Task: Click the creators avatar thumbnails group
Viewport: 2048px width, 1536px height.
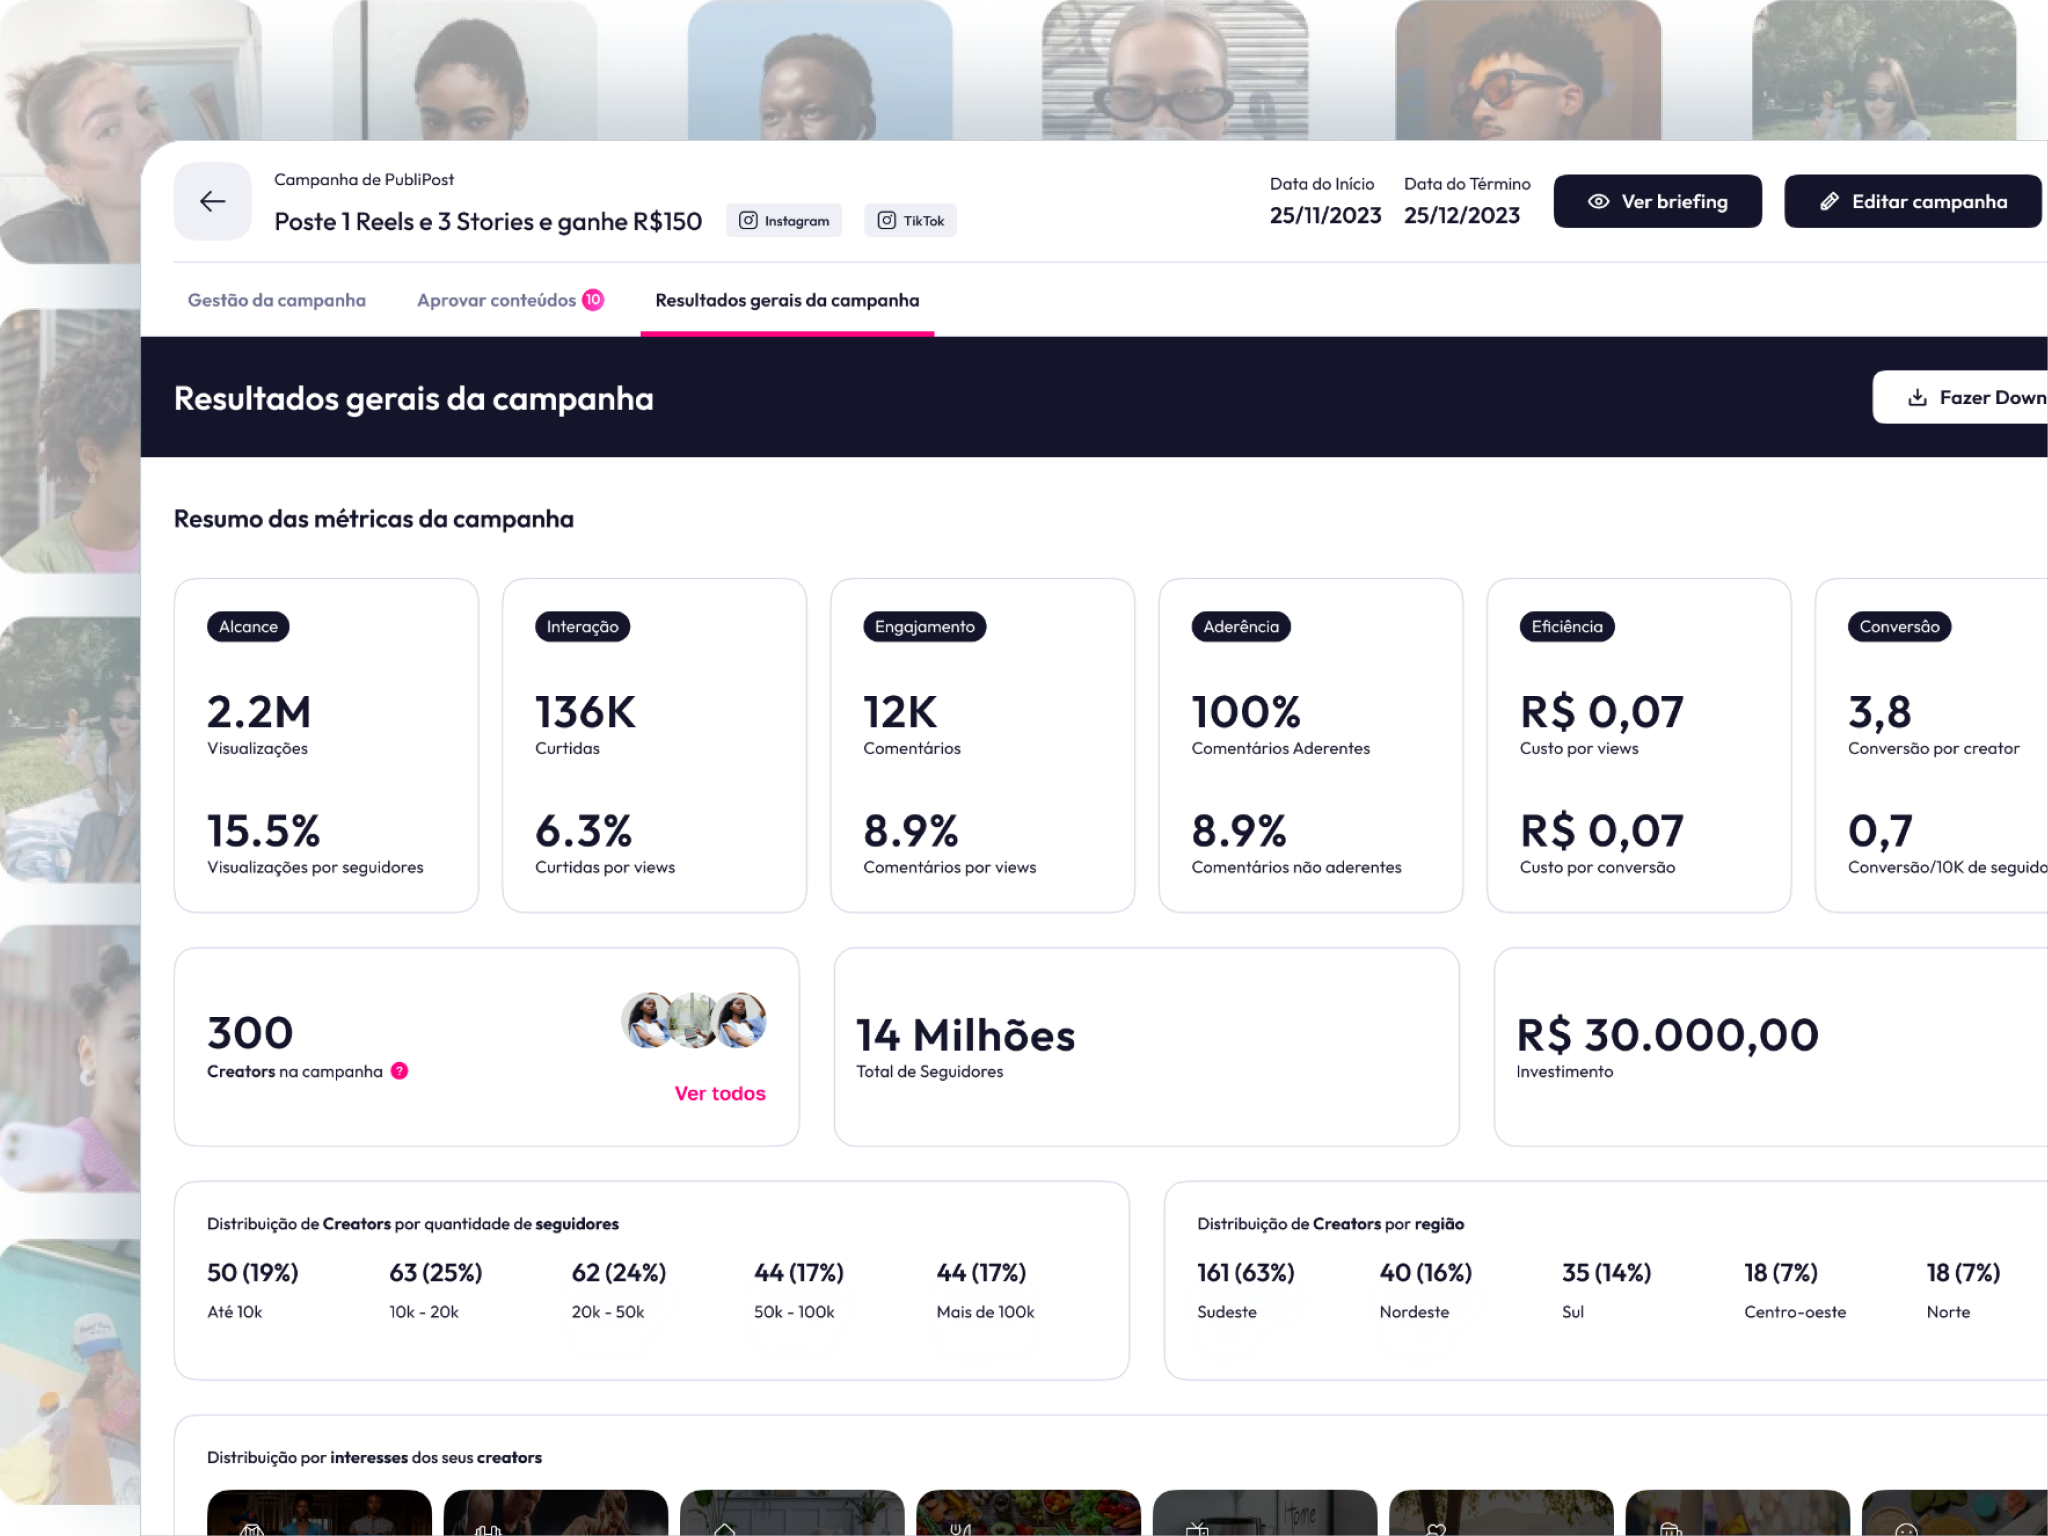Action: point(695,1022)
